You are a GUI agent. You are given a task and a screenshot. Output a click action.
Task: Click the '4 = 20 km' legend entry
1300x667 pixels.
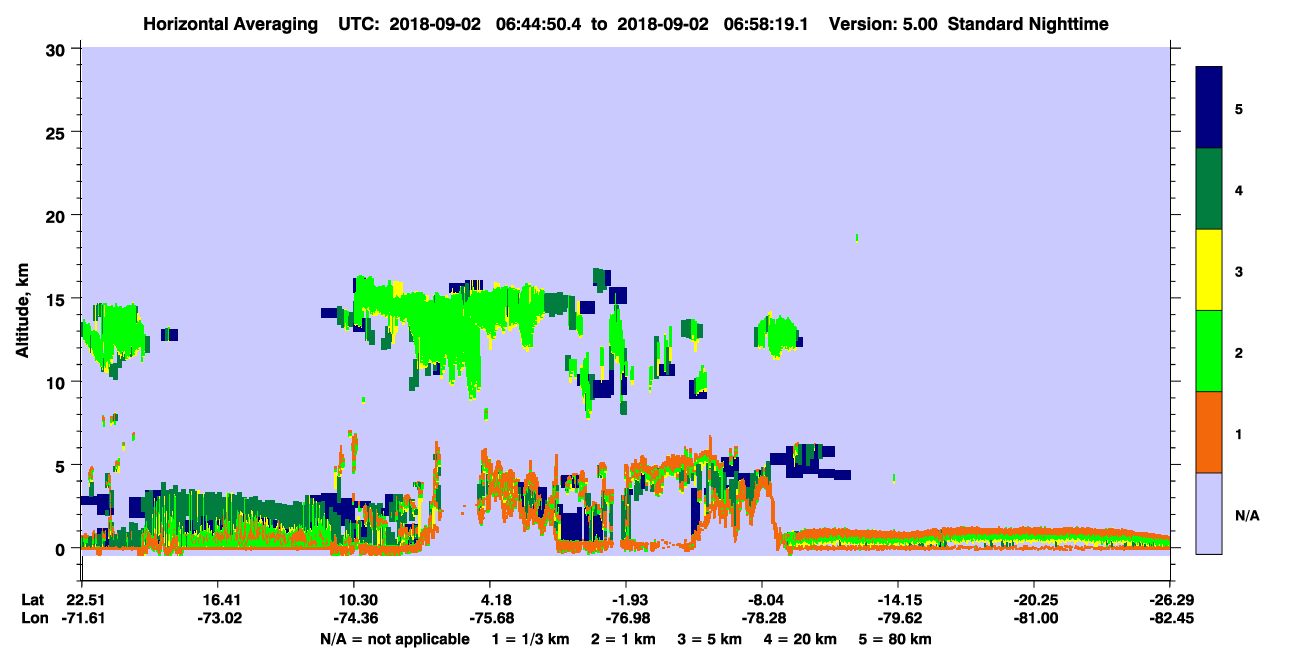800,639
